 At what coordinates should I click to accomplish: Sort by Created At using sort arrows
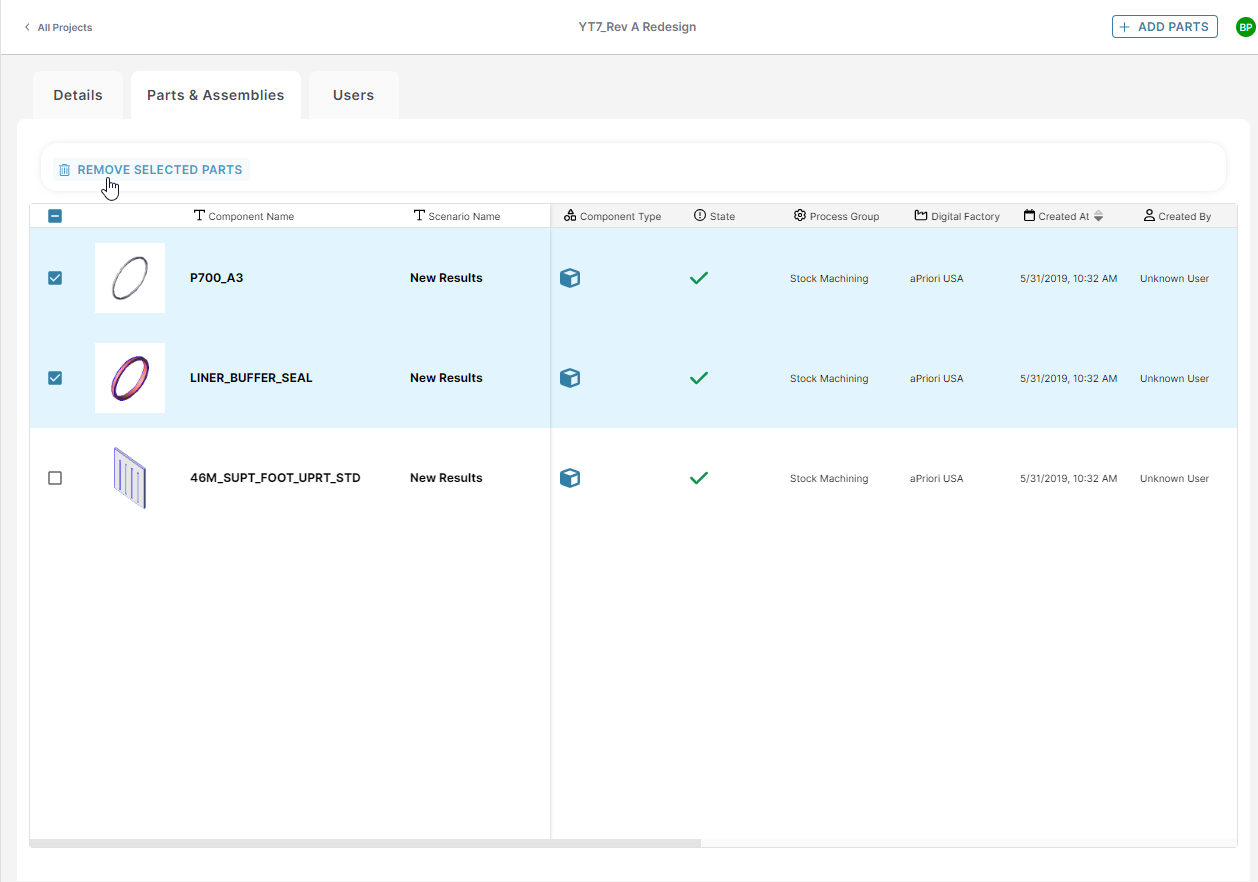click(1098, 216)
